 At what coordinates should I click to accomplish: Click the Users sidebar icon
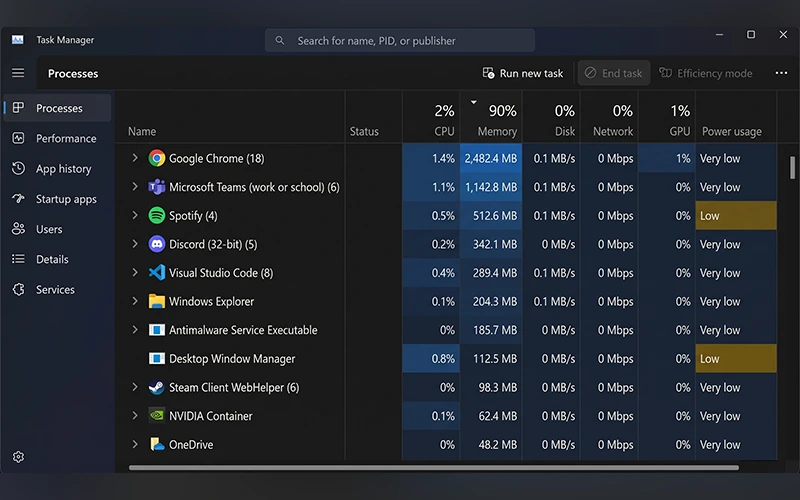click(x=18, y=229)
